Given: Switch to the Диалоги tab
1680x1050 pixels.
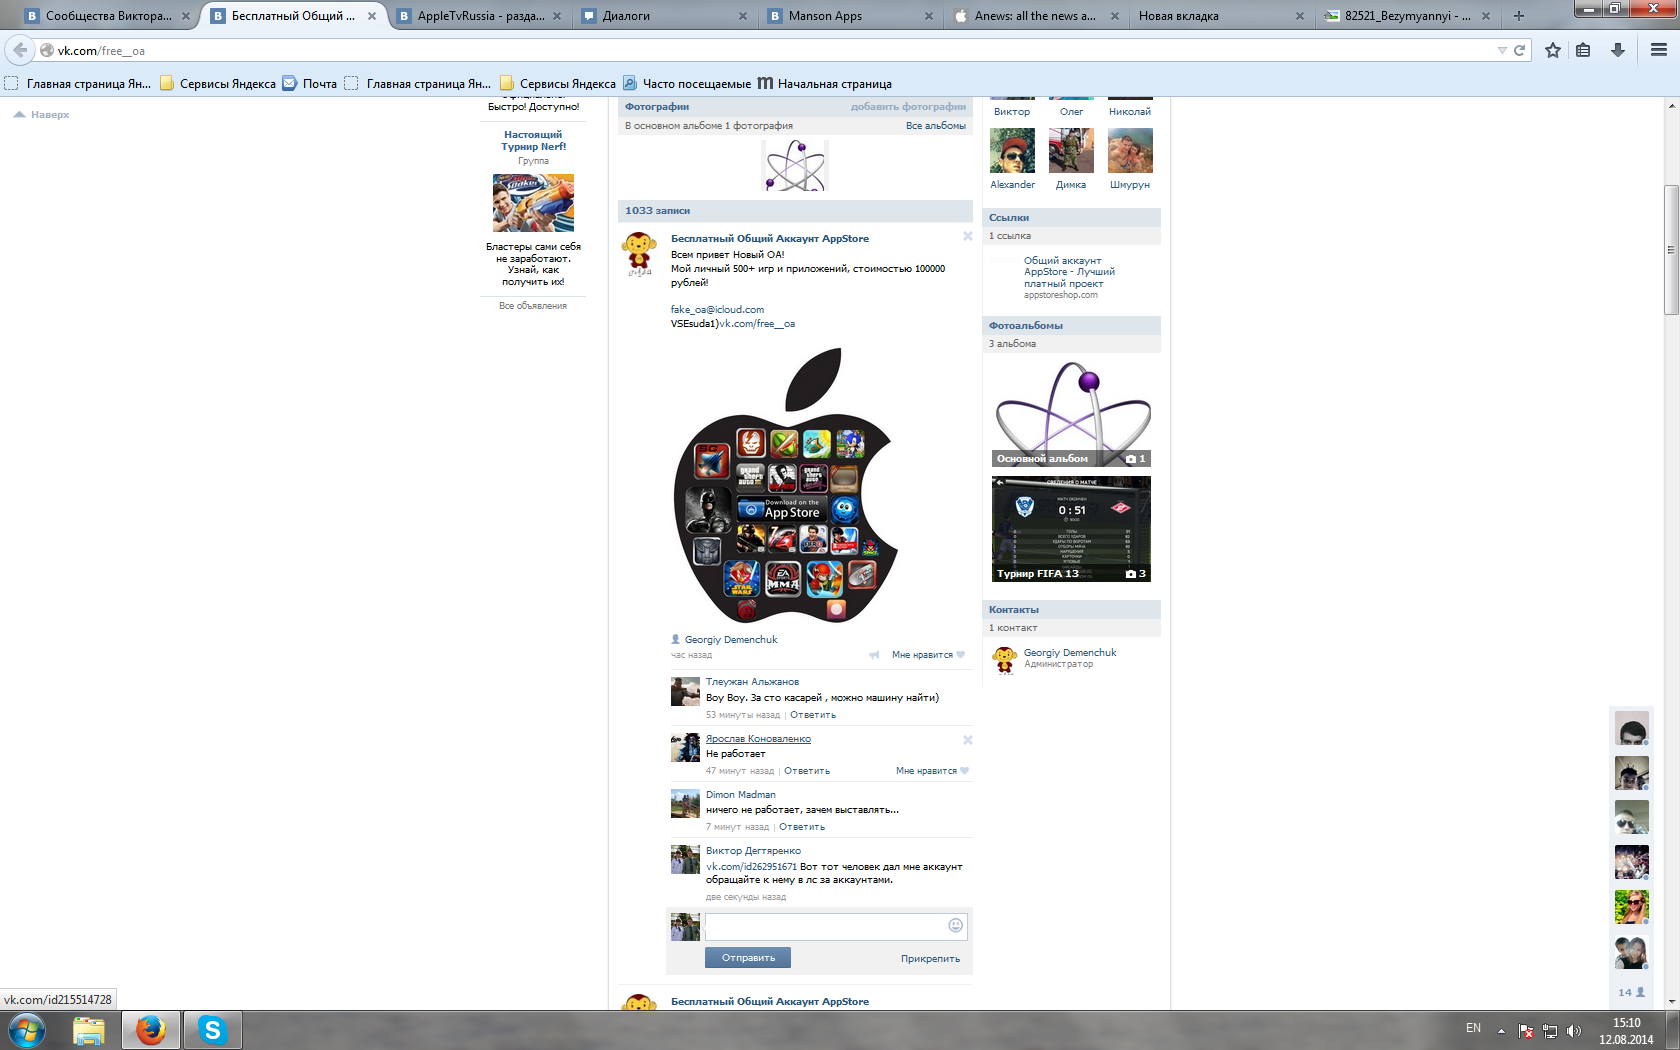Looking at the screenshot, I should (664, 16).
